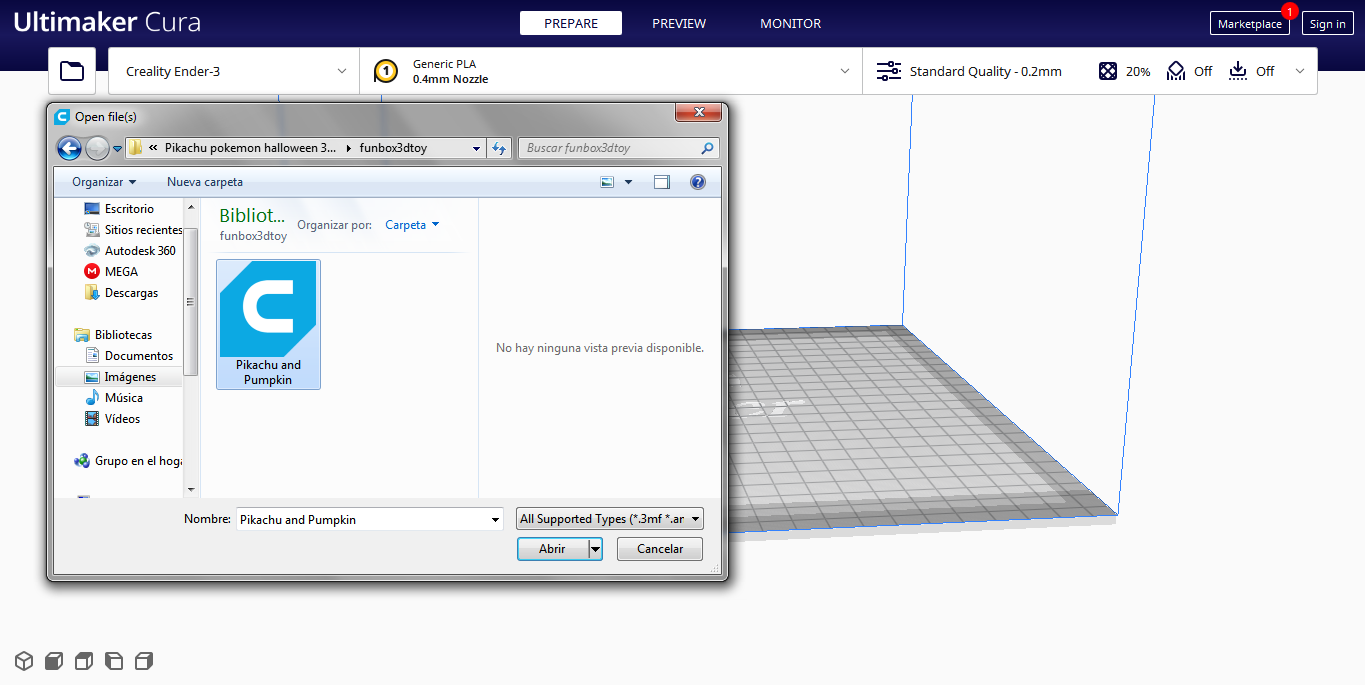Open the file type filter dropdown
1365x685 pixels.
610,519
